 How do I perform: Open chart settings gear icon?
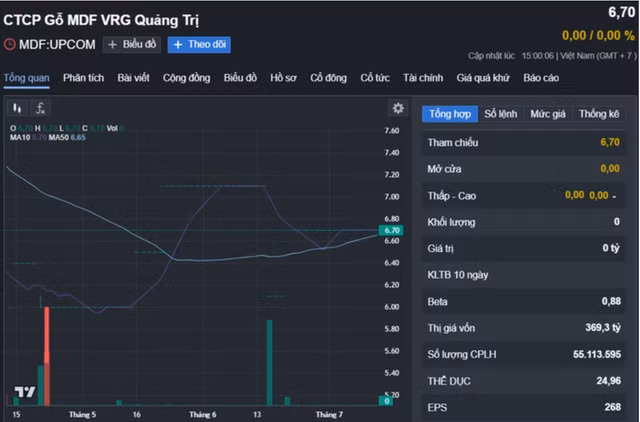point(398,108)
